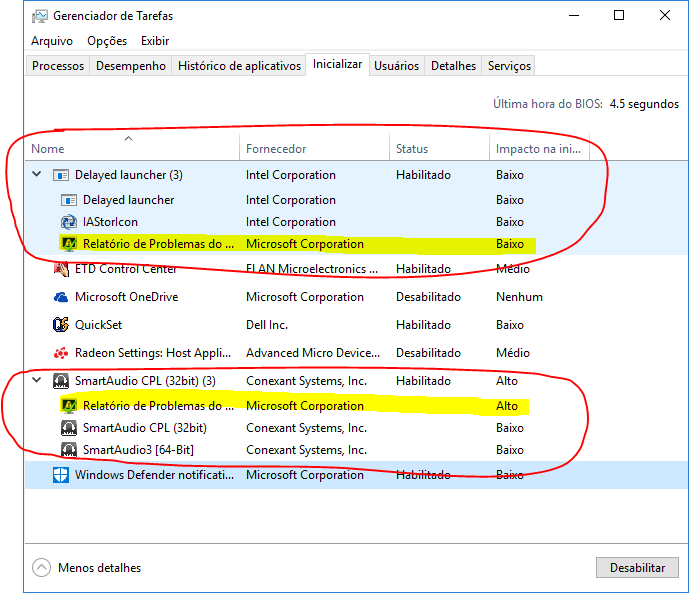Viewport: 689px width, 593px height.
Task: Click Dell Inc. vendor cell
Action: (x=267, y=325)
